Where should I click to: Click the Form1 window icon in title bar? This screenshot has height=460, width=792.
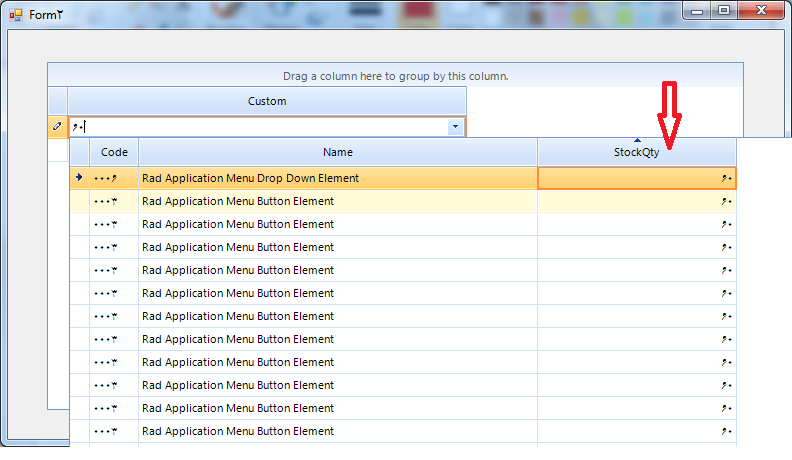pos(15,15)
